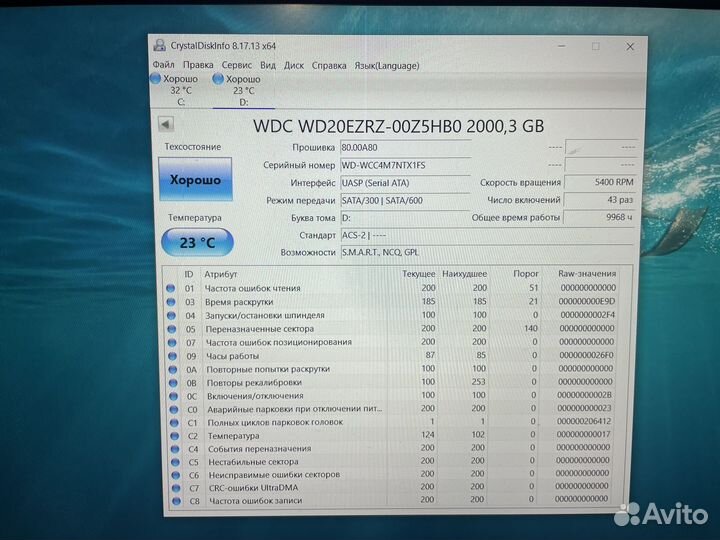
Task: Click the blue status orb for disk C:
Action: [x=156, y=79]
